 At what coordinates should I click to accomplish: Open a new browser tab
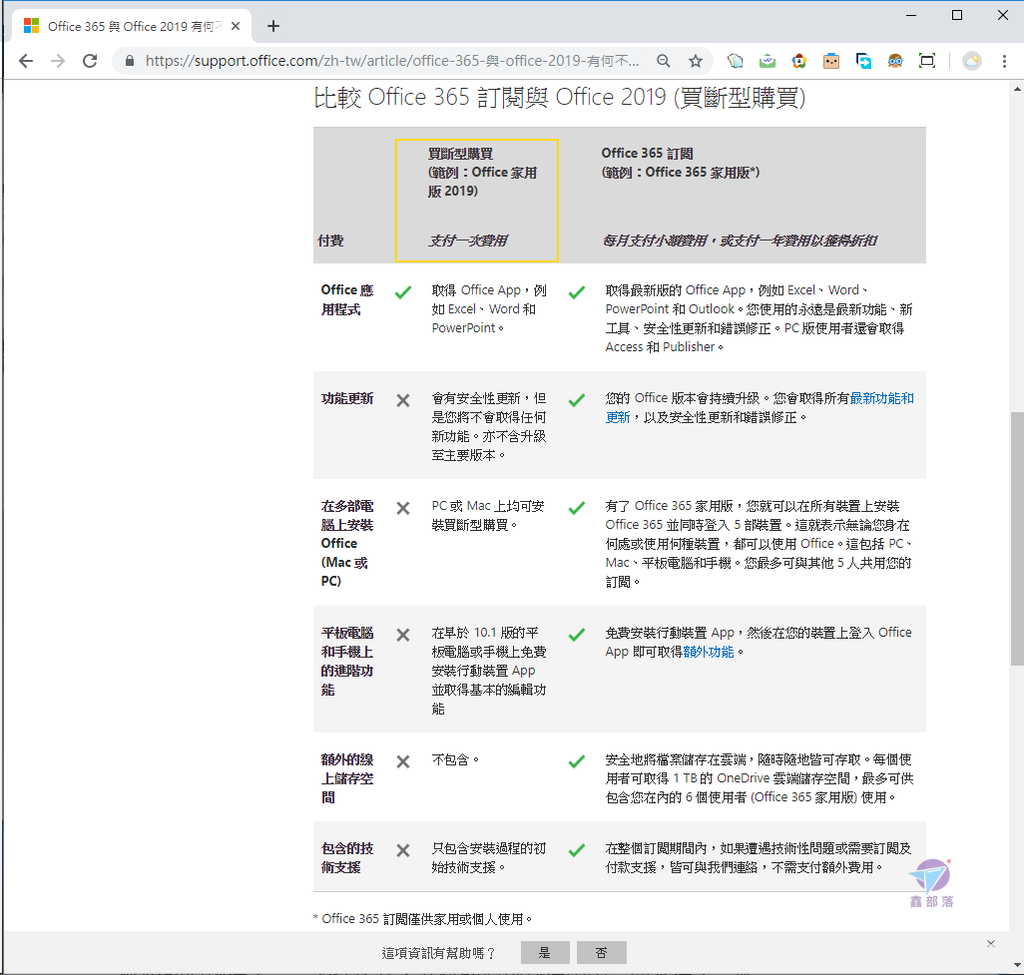(x=274, y=26)
